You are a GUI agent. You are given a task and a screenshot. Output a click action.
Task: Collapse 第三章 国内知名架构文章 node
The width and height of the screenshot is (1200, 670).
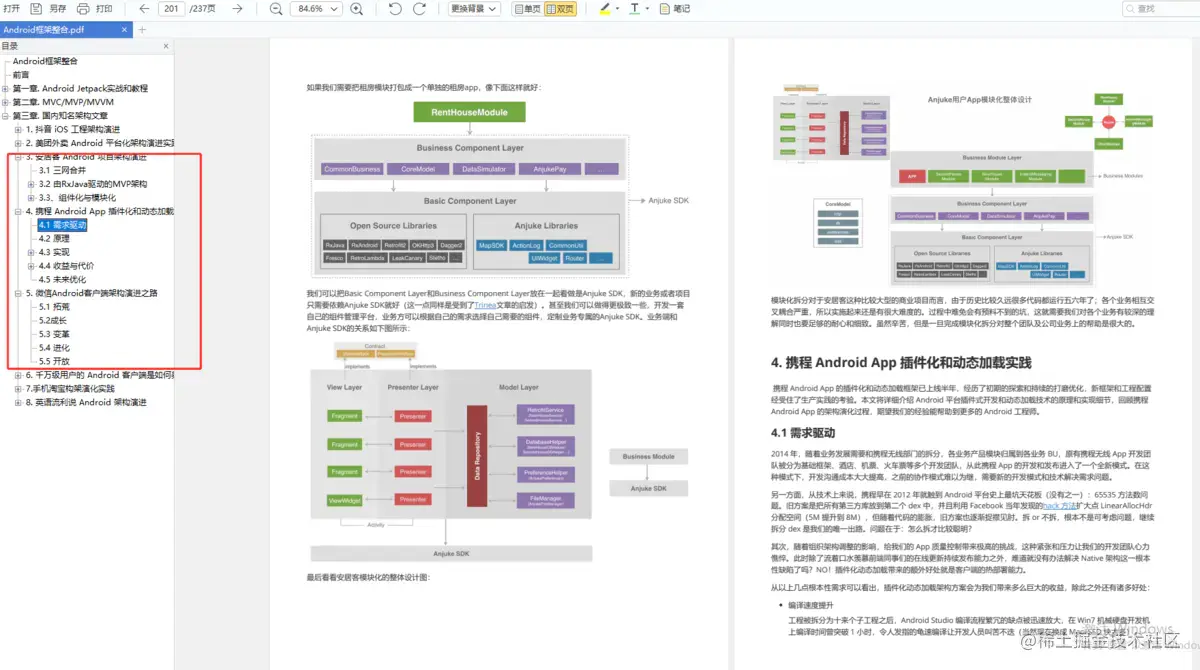(6, 116)
